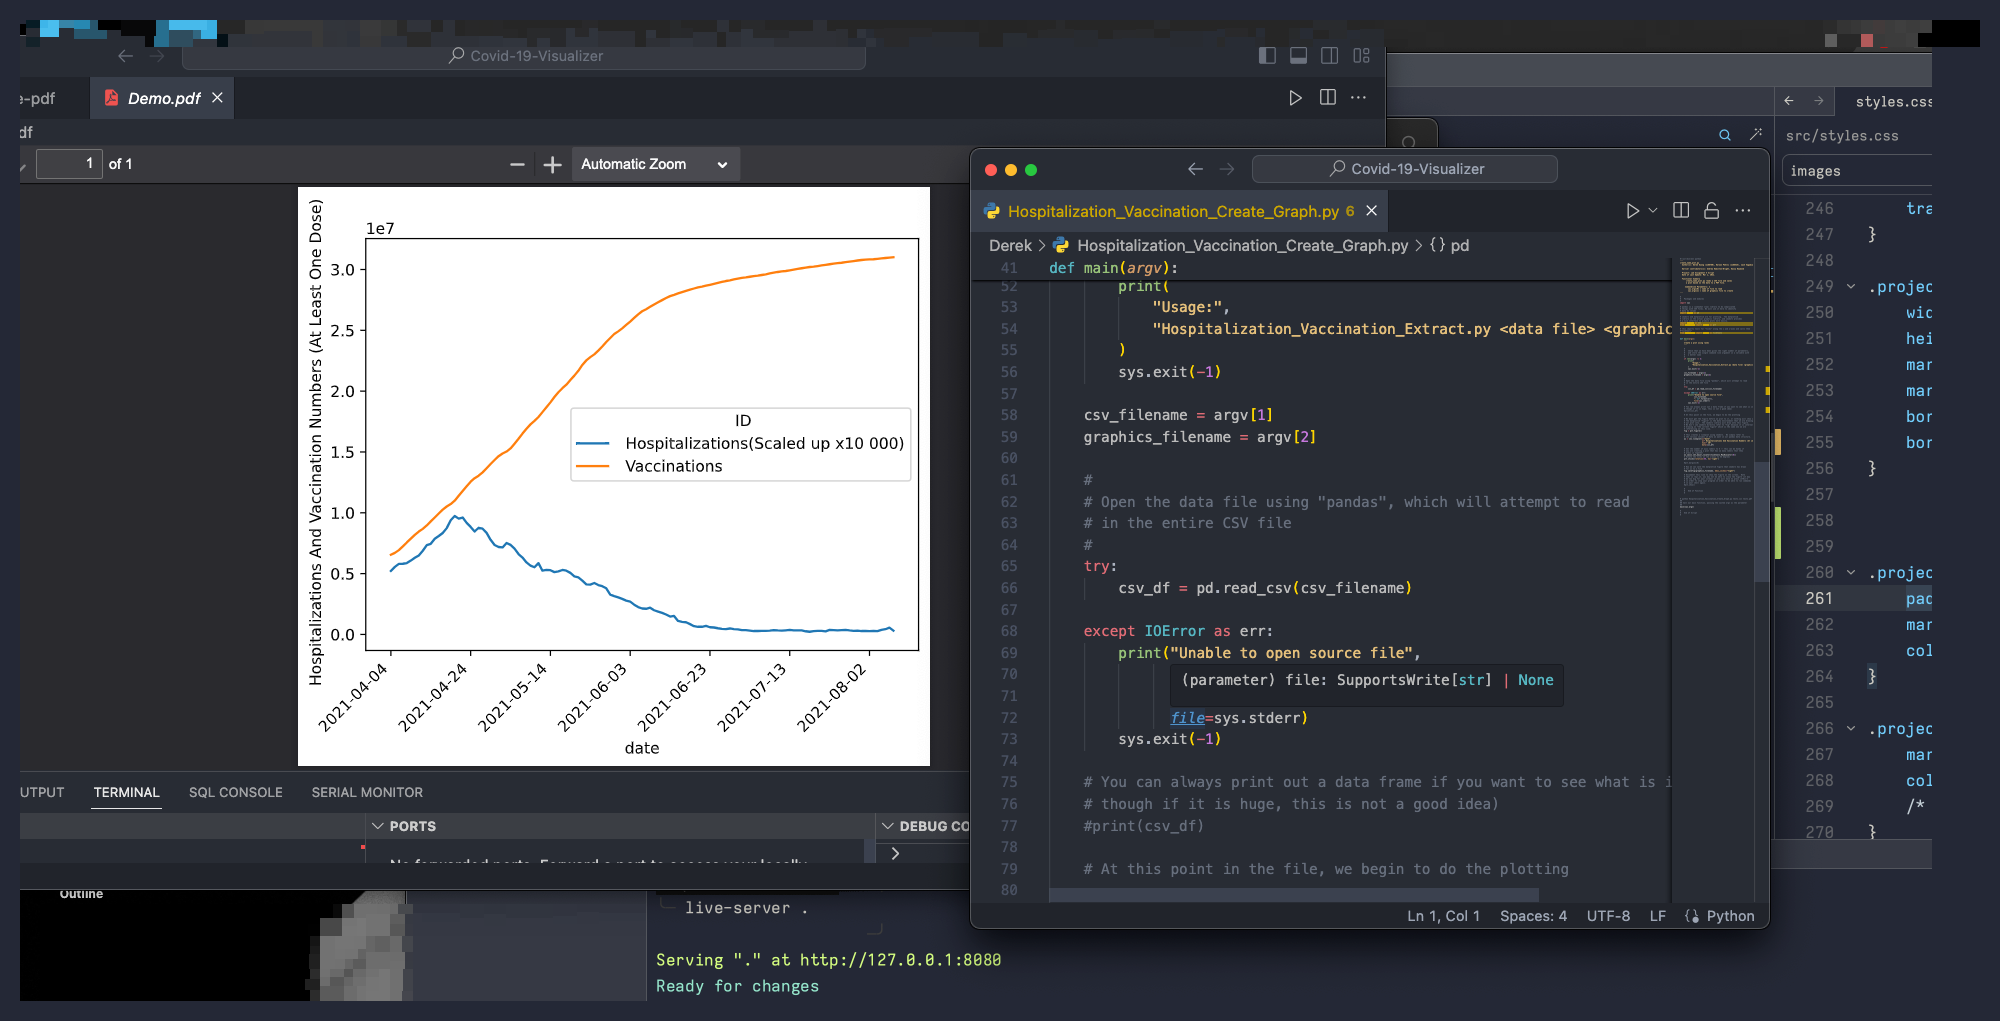
Task: Click the http://127.0.0.1:8080 URL in terminal
Action: click(x=900, y=960)
